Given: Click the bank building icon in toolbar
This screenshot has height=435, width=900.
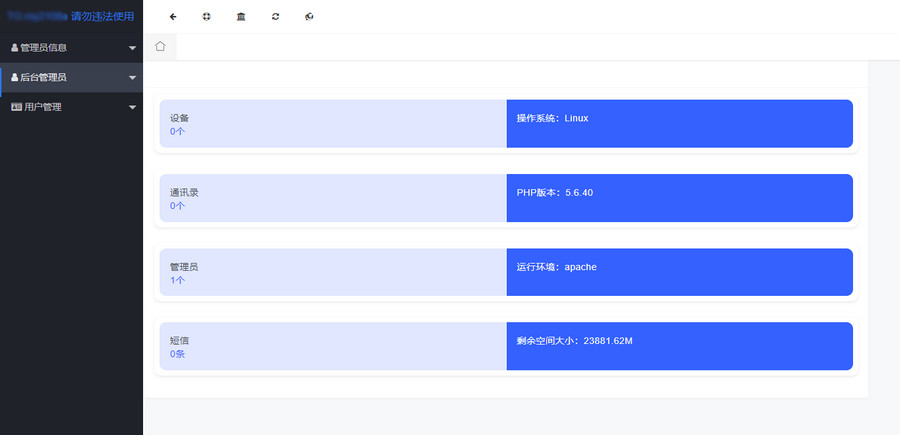Looking at the screenshot, I should tap(241, 17).
